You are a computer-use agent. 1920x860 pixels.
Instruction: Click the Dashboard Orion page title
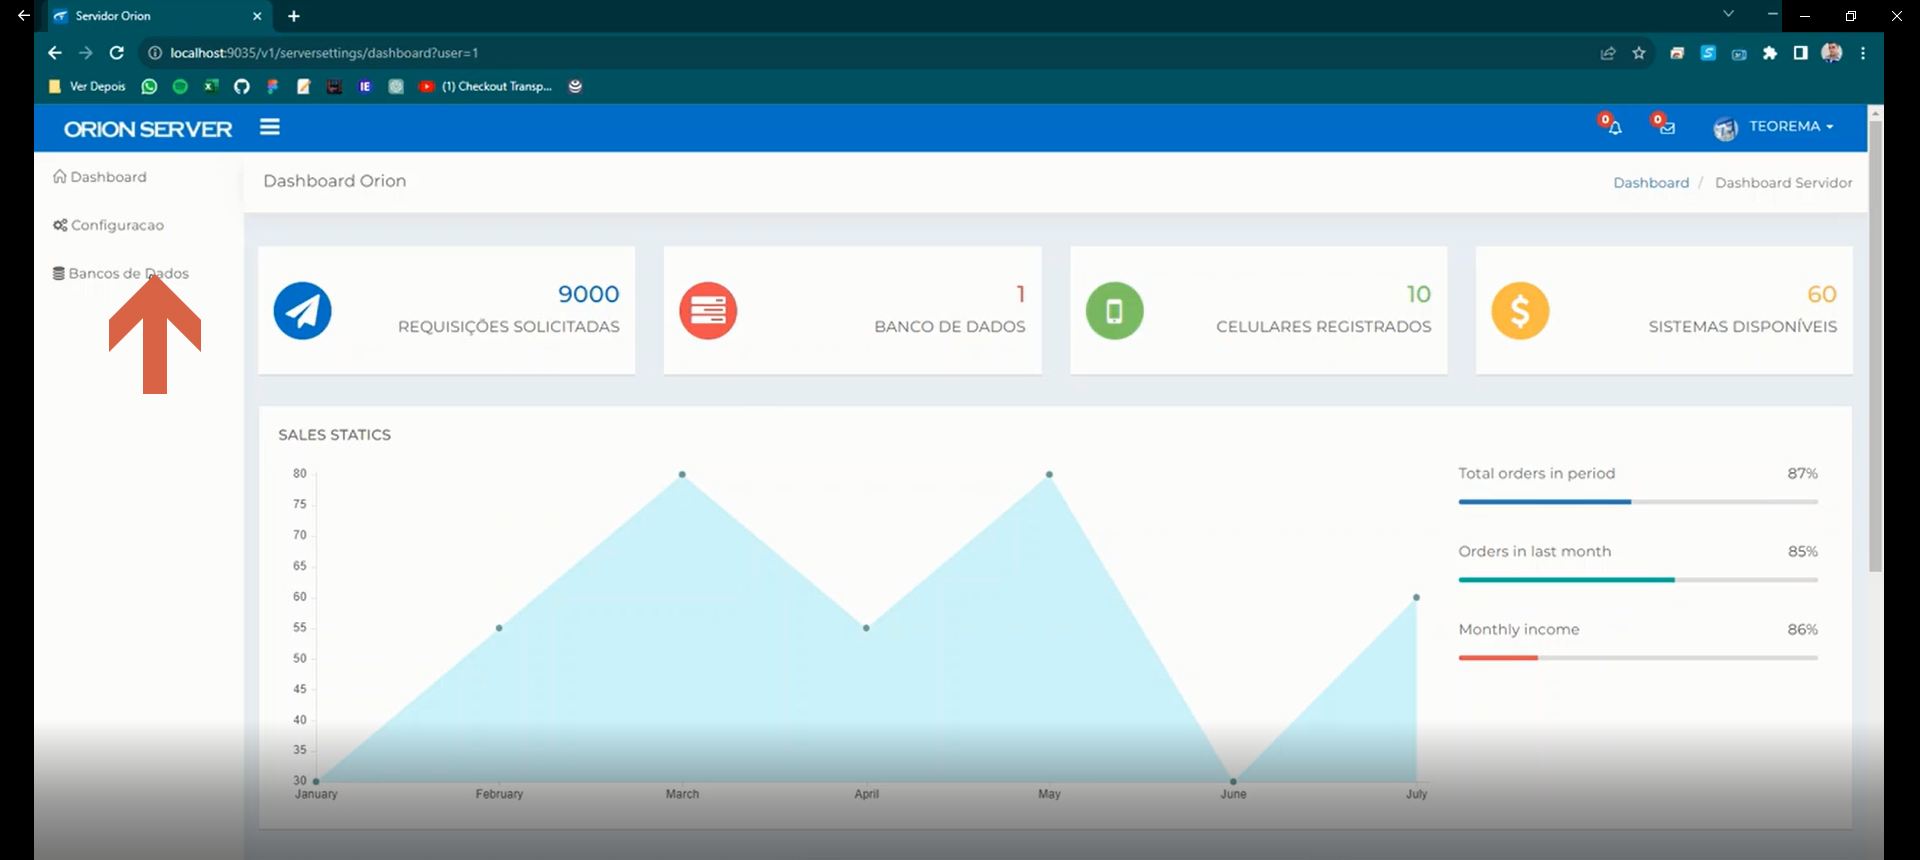(335, 181)
